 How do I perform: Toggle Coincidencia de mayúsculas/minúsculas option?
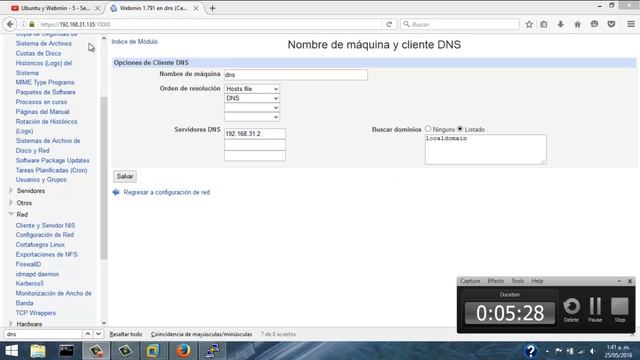click(201, 334)
